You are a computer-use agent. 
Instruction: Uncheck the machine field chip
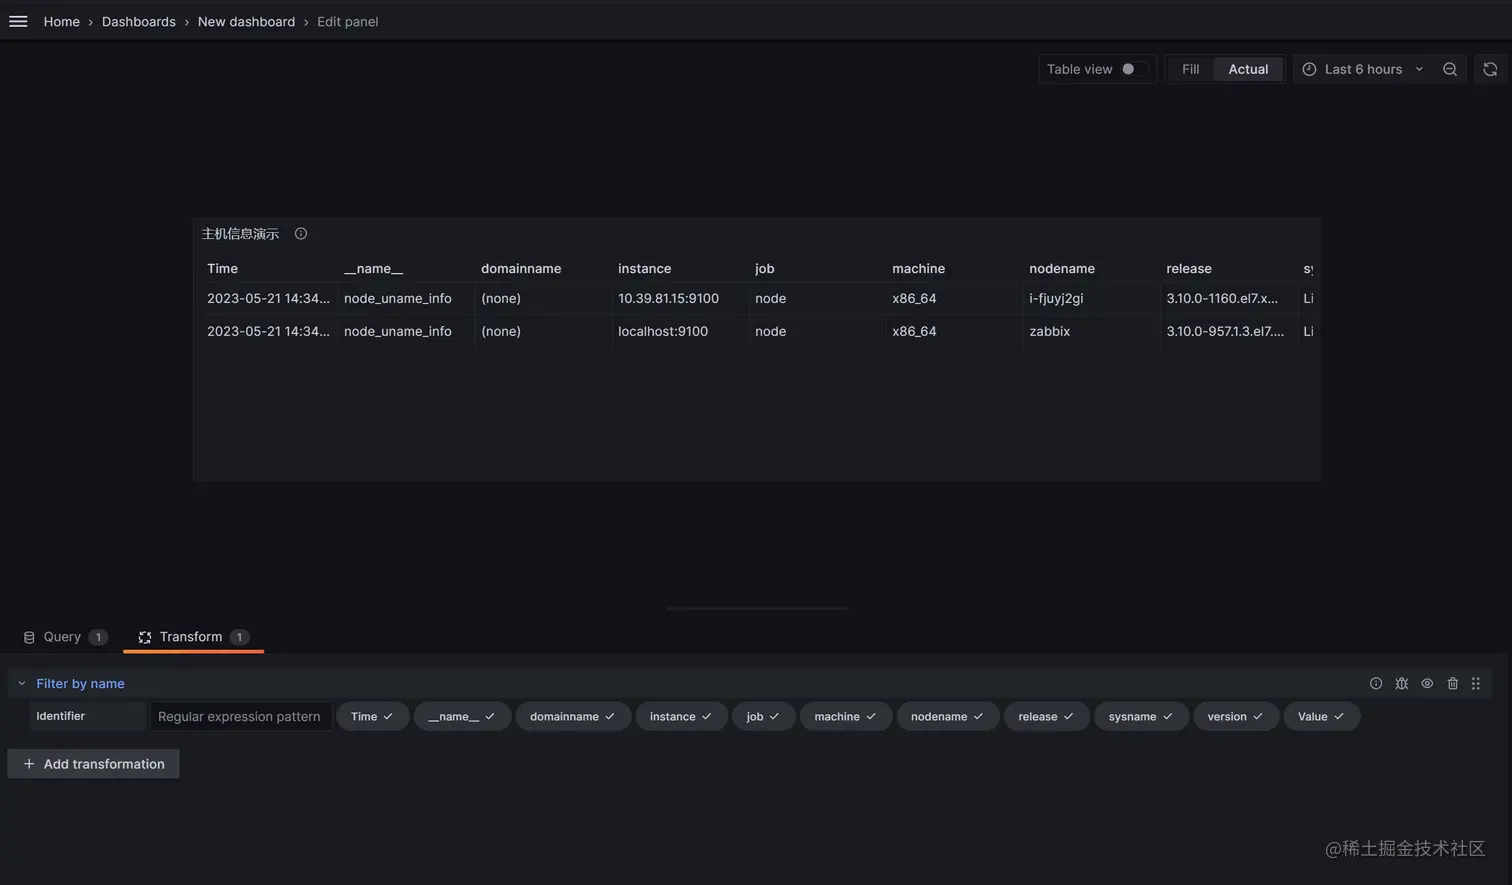click(846, 717)
